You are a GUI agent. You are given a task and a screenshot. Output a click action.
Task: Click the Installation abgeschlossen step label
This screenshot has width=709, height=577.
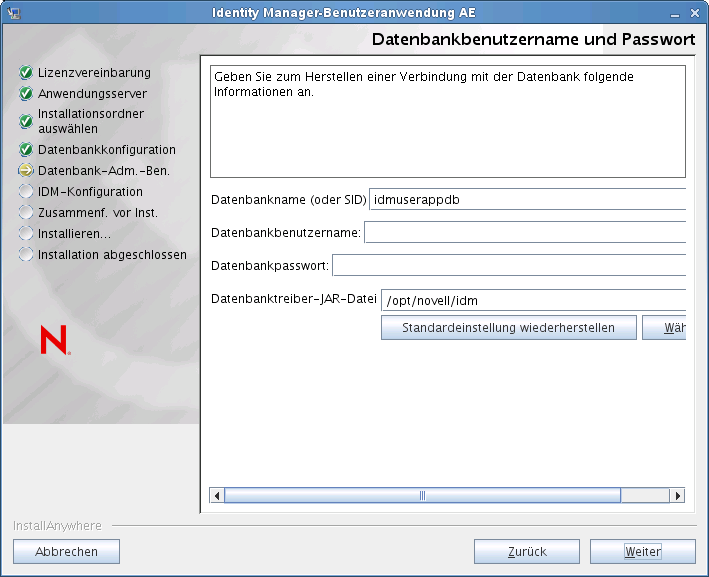pos(112,255)
